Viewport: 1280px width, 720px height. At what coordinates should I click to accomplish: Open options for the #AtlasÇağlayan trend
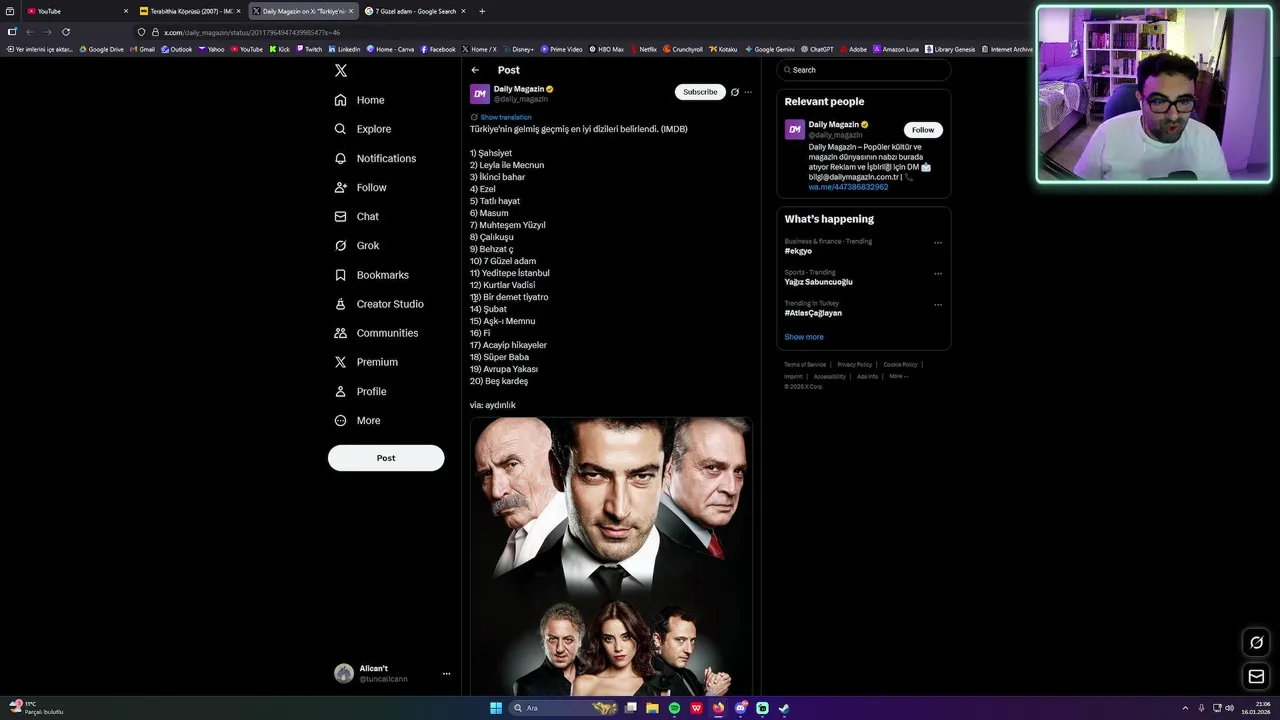(938, 304)
